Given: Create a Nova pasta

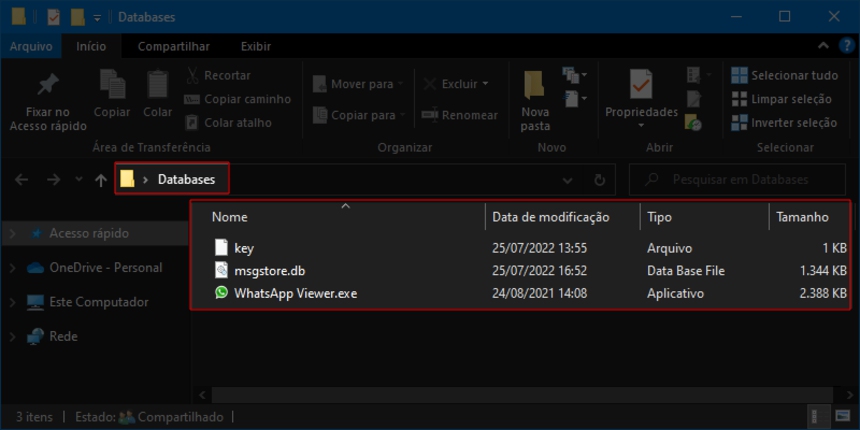Looking at the screenshot, I should point(535,100).
